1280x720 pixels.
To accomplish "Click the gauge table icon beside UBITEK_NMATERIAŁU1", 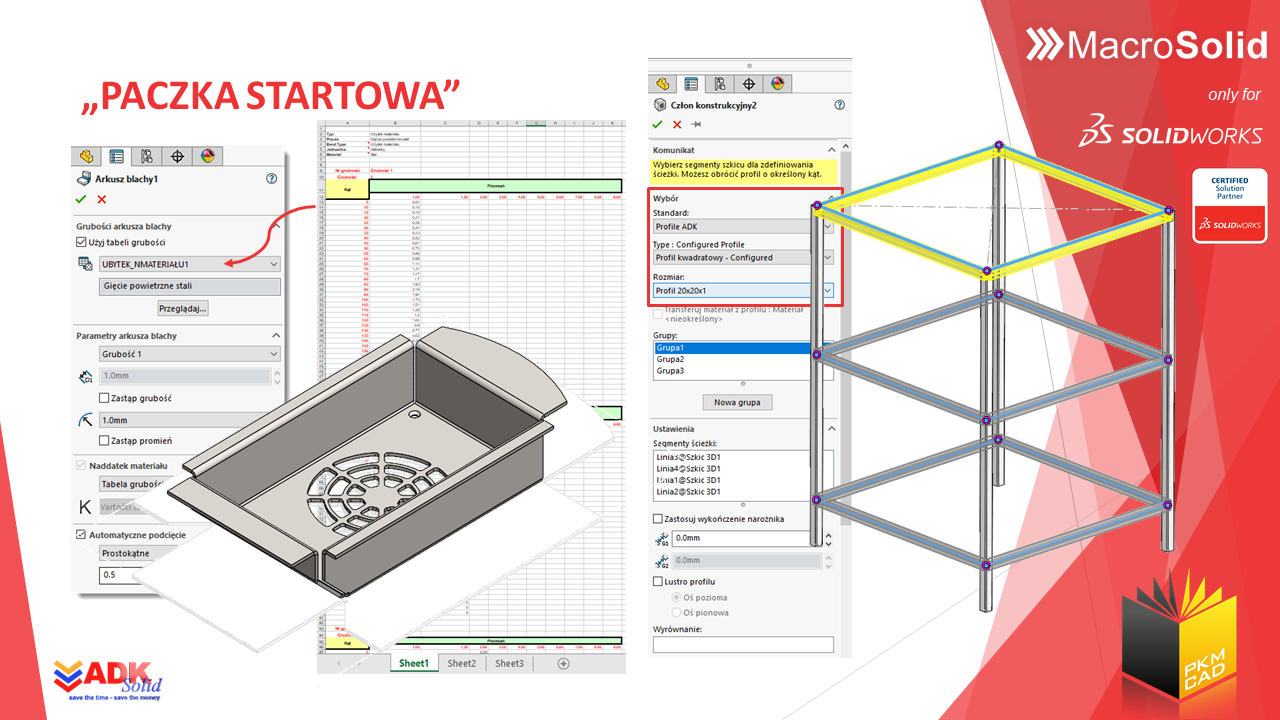I will [85, 263].
